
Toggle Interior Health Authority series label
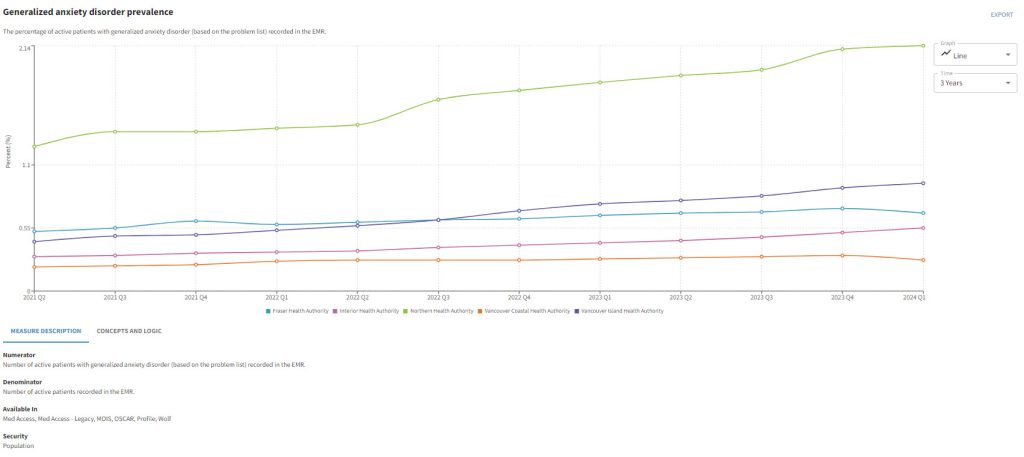tap(372, 311)
